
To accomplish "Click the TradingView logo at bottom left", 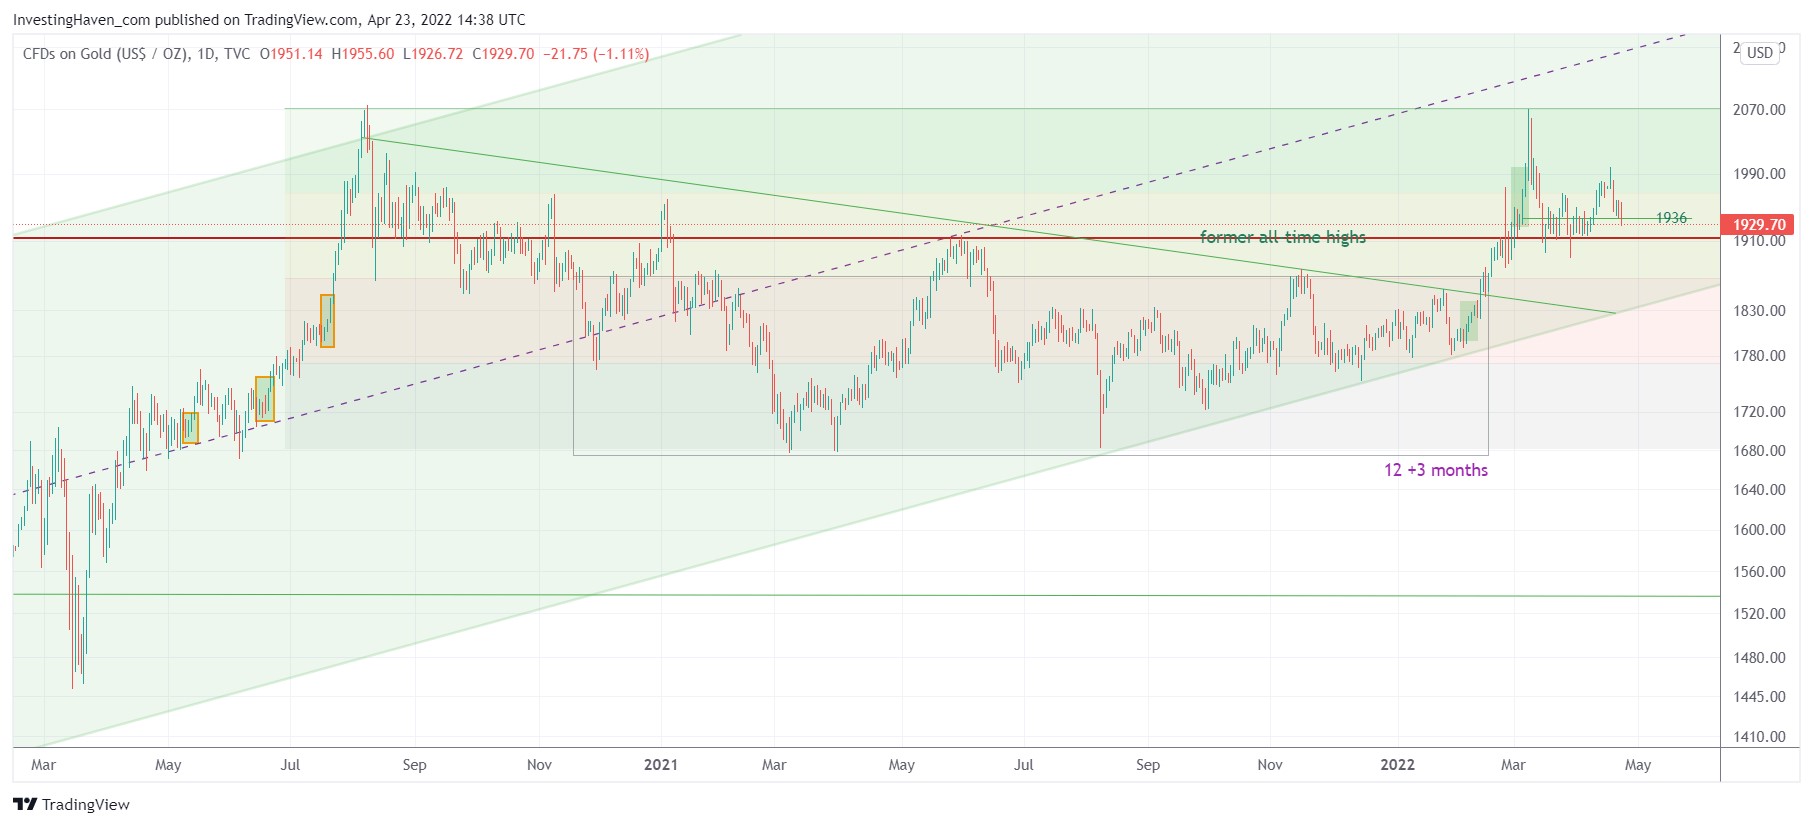I will point(71,804).
